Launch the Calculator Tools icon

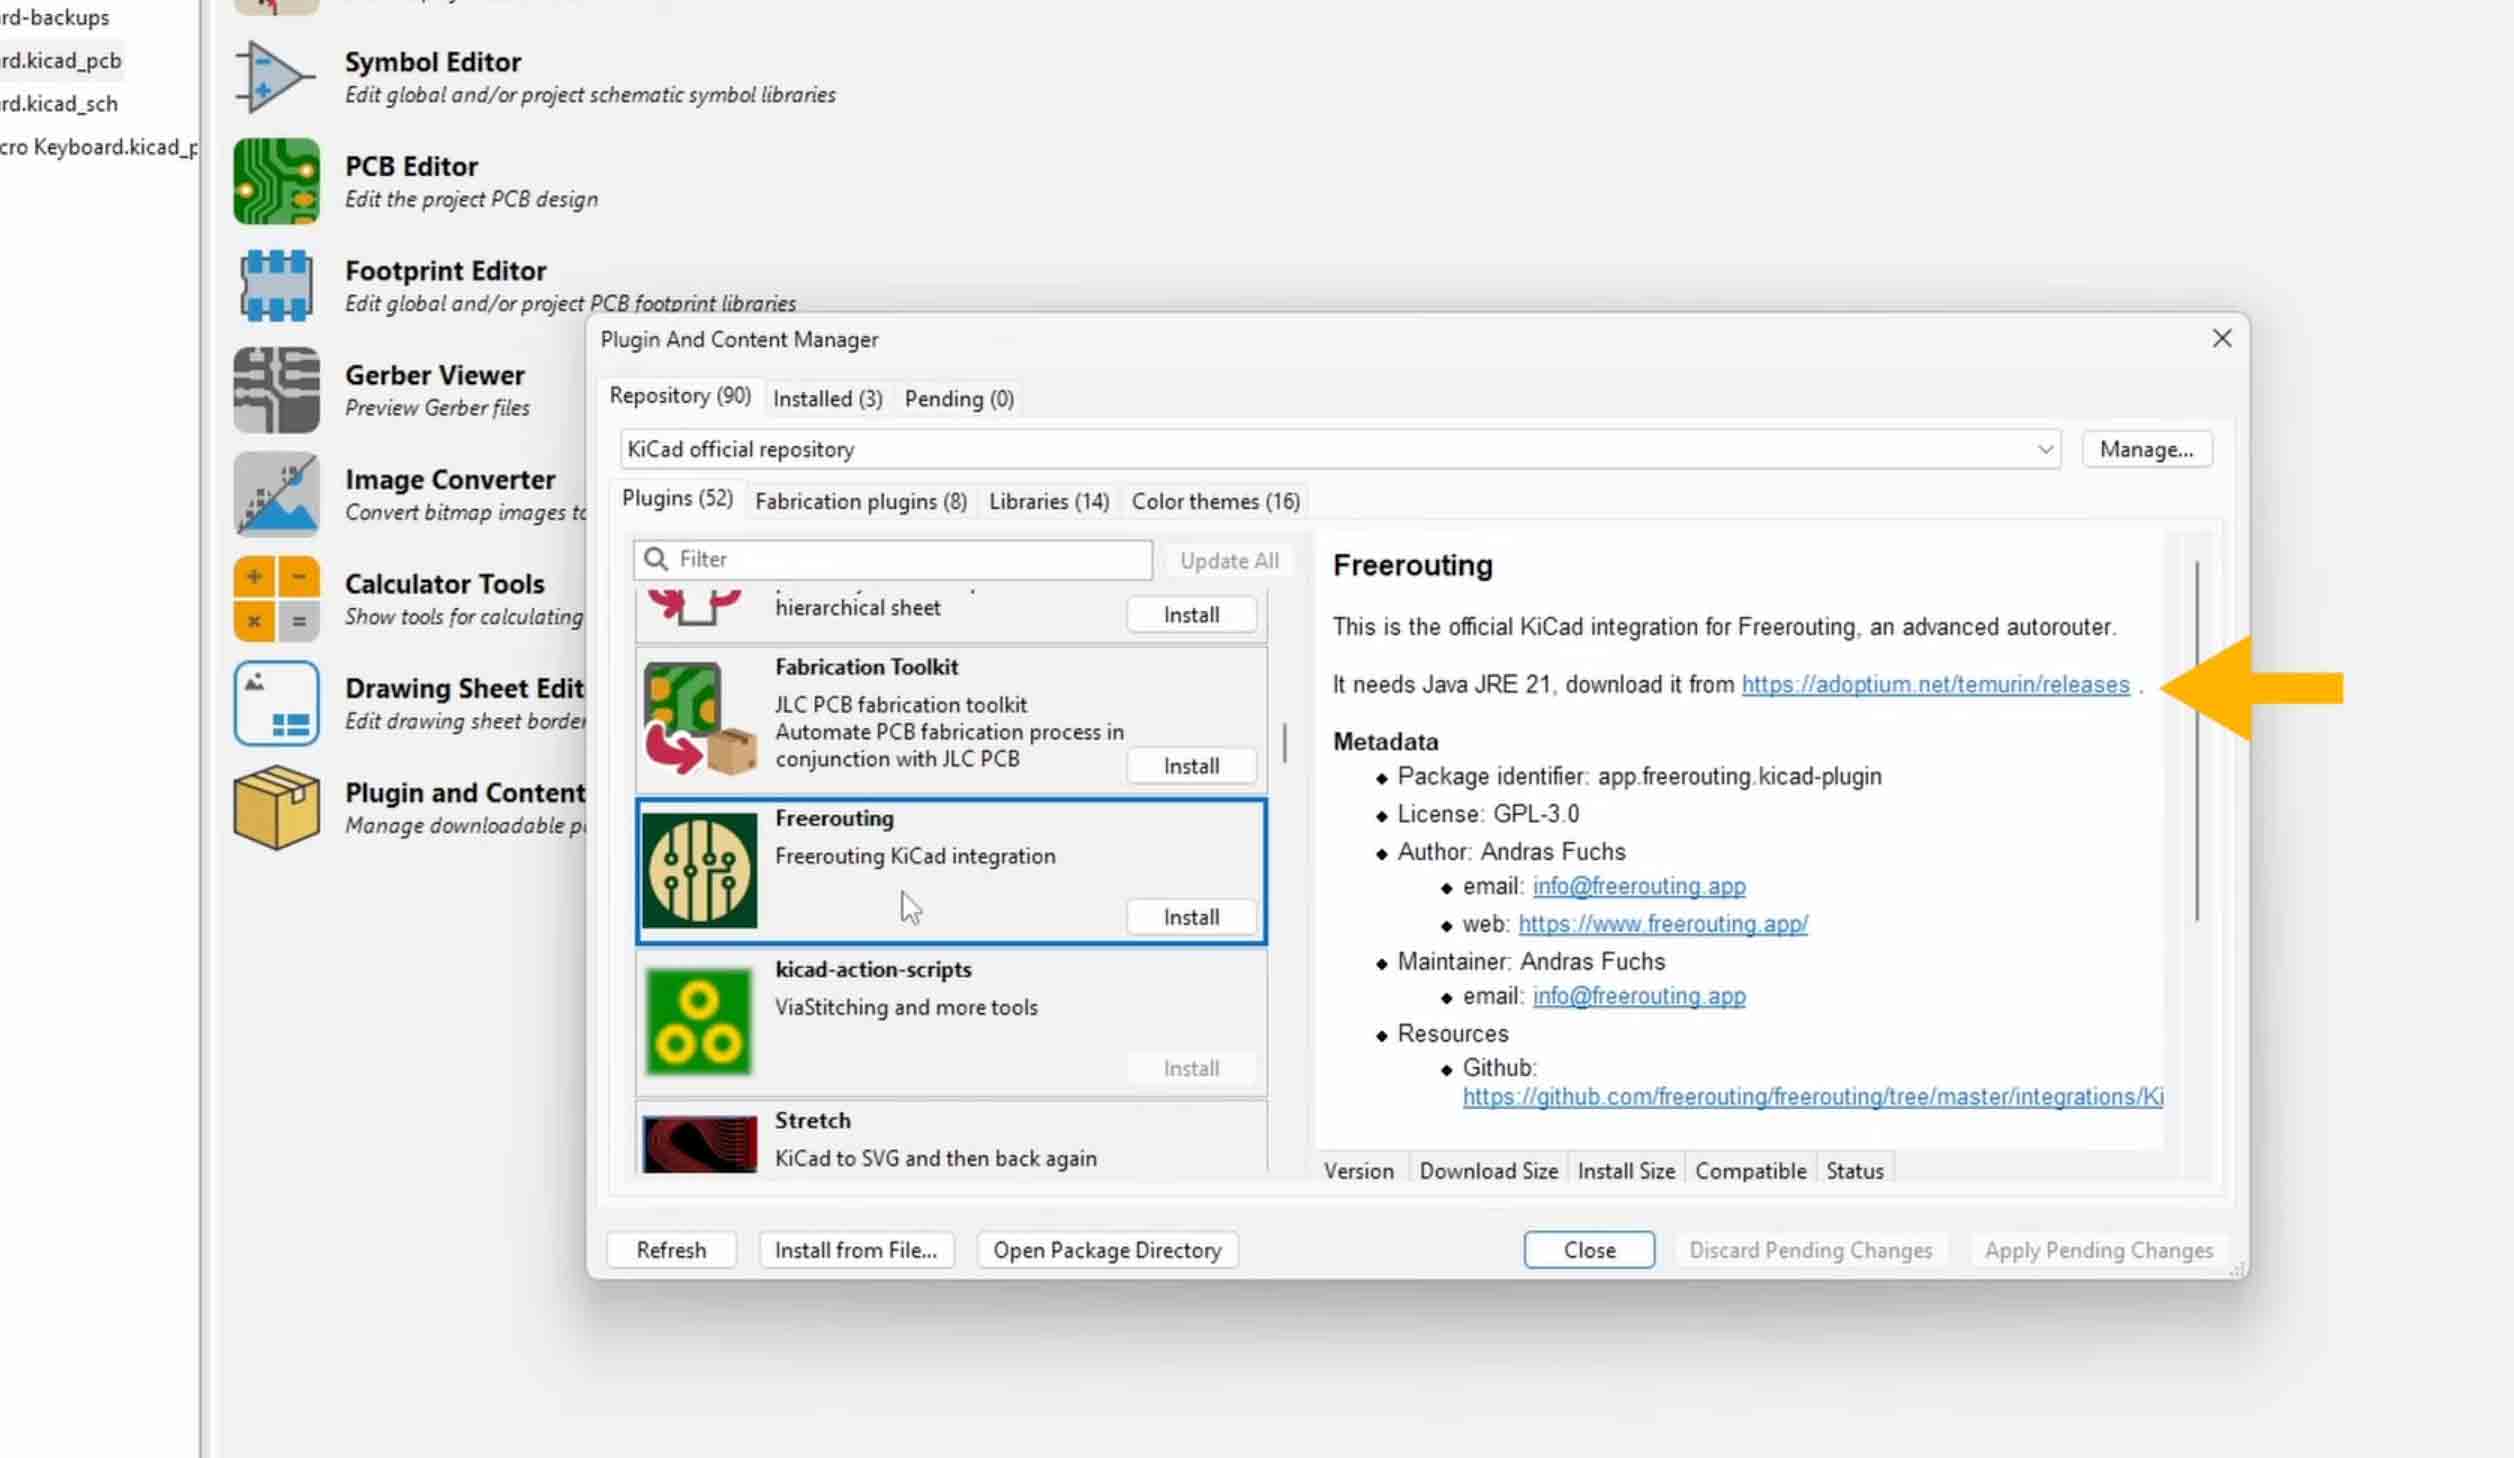276,598
